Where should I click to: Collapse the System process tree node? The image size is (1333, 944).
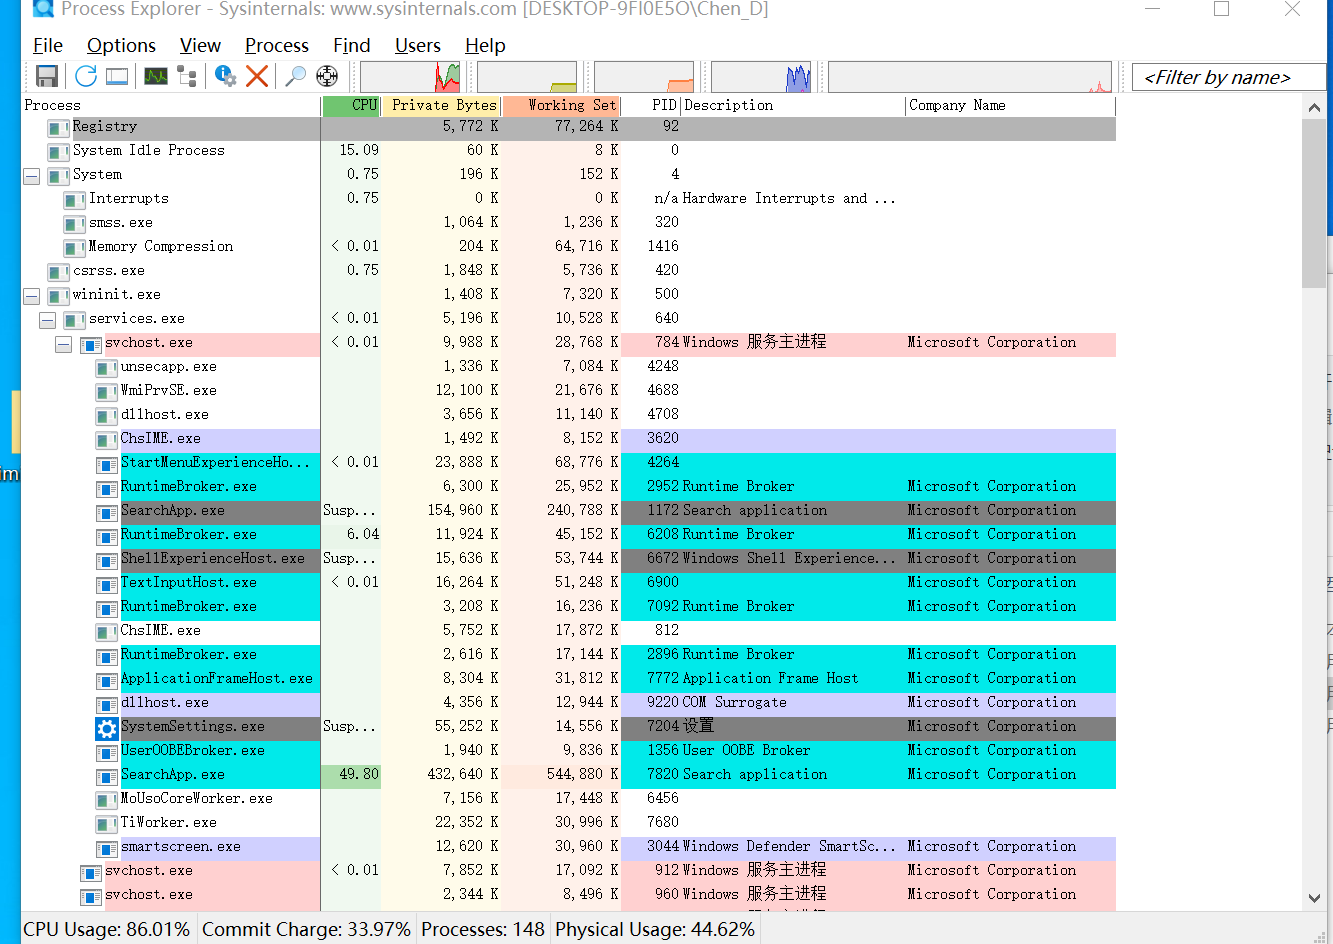tap(32, 176)
